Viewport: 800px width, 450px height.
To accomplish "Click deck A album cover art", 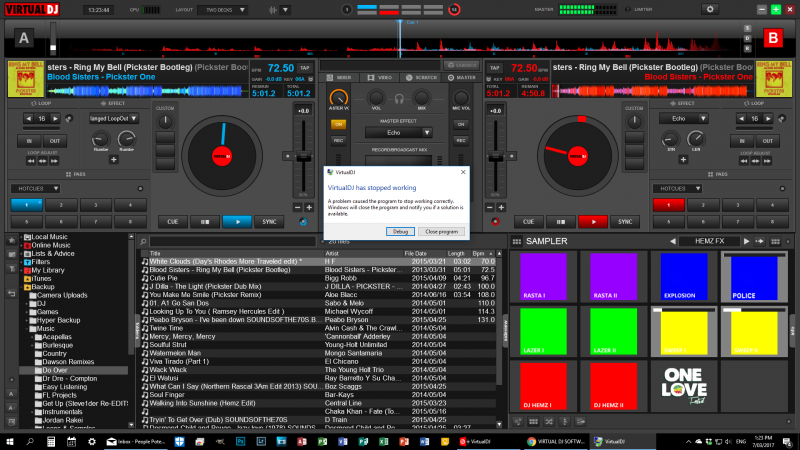I will [x=26, y=79].
